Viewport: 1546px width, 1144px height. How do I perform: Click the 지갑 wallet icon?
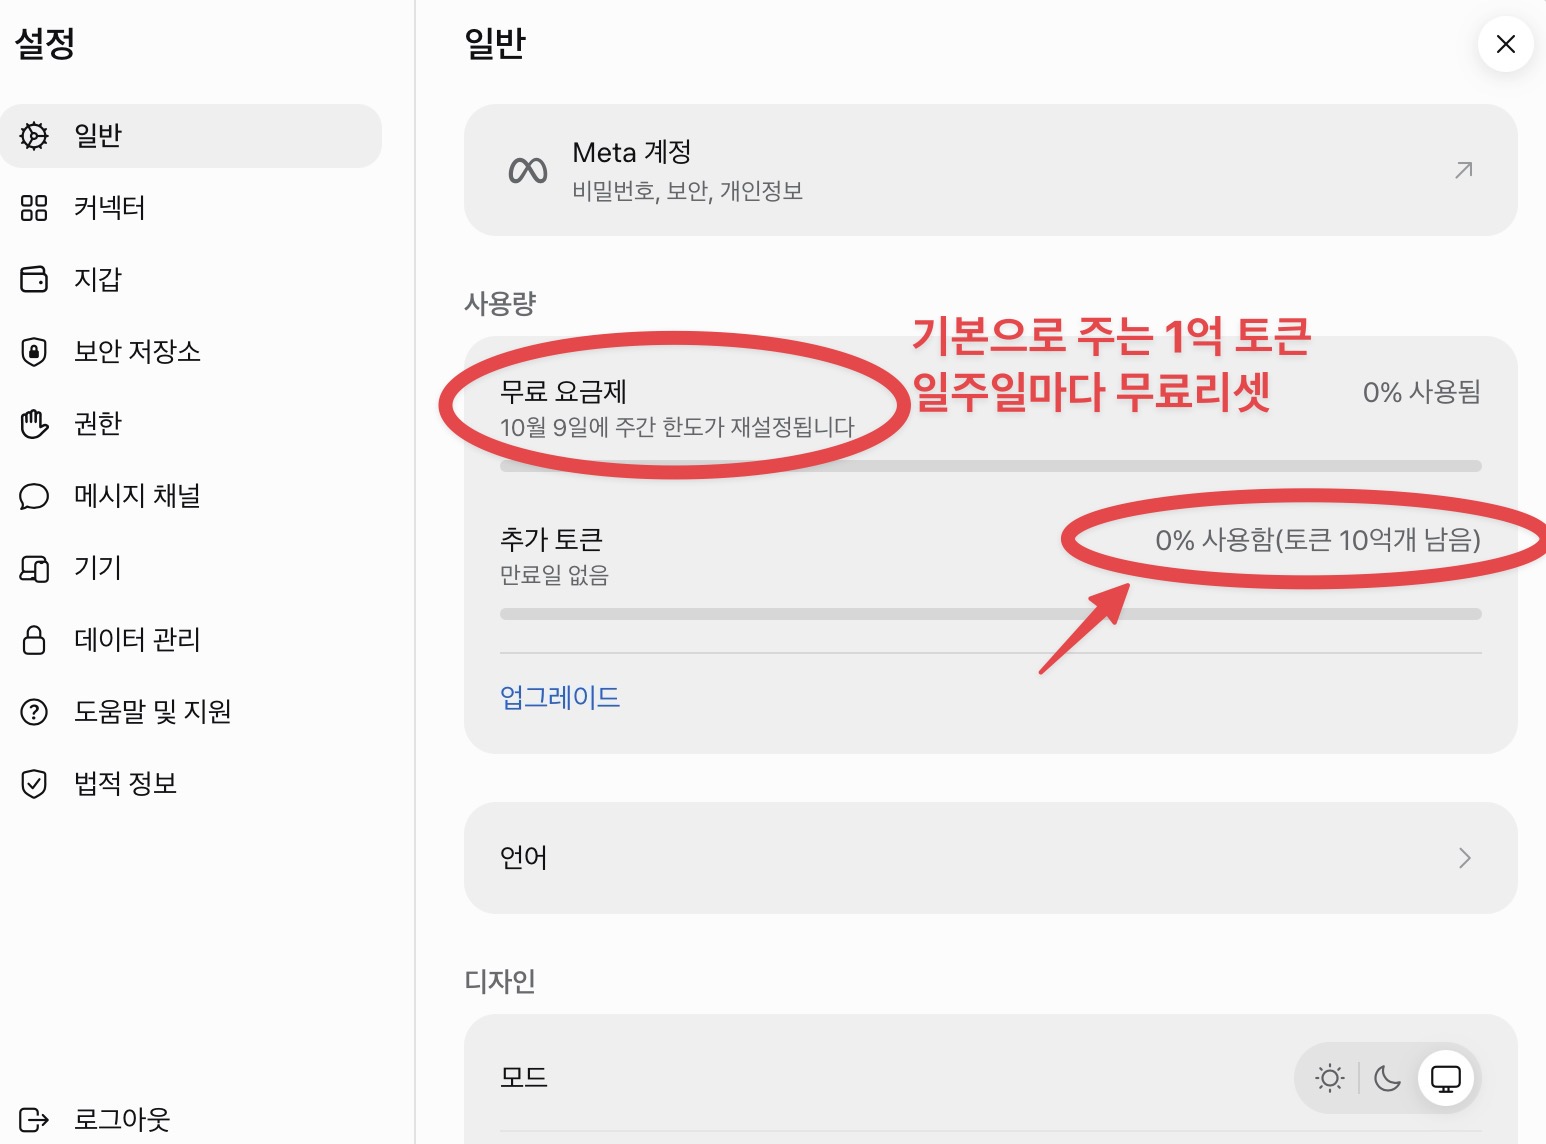[34, 279]
